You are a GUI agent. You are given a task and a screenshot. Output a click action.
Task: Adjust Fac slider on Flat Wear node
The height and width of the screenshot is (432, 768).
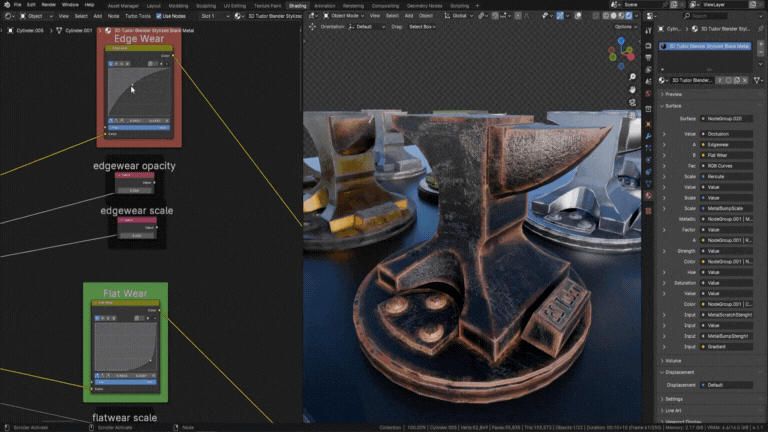(x=125, y=382)
